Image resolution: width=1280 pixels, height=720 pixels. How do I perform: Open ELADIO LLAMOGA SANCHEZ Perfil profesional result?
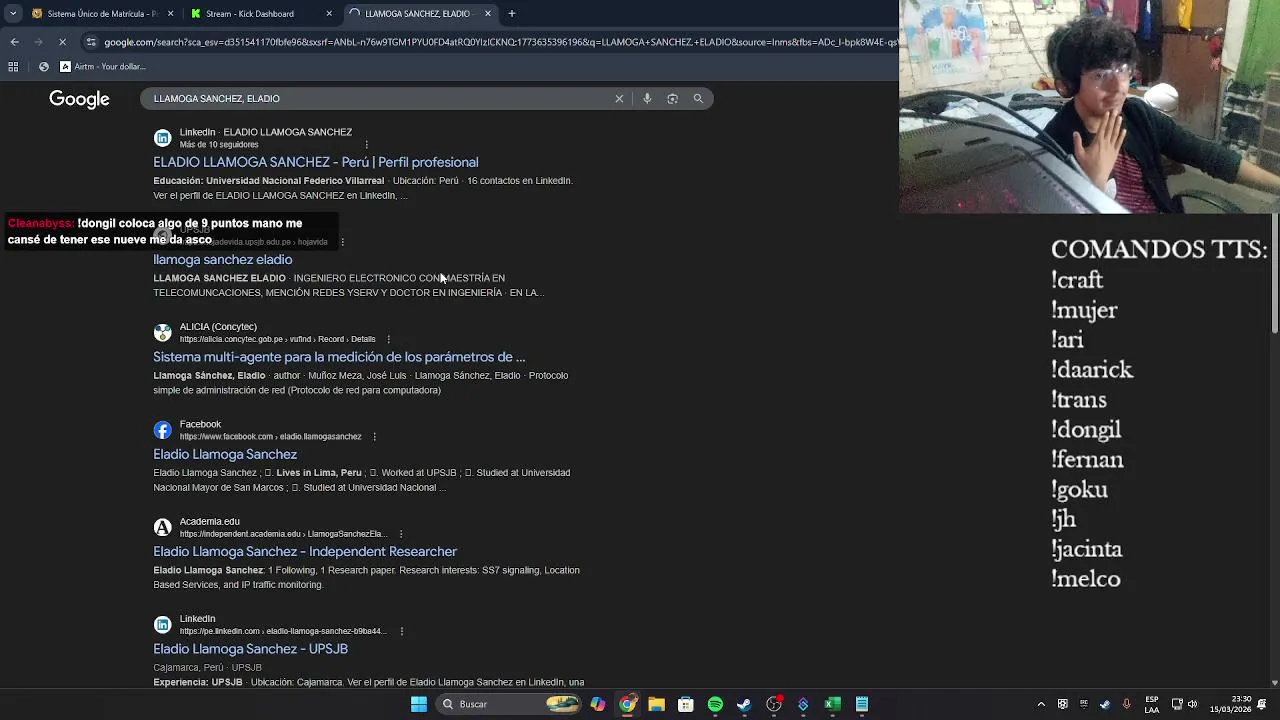(x=315, y=162)
